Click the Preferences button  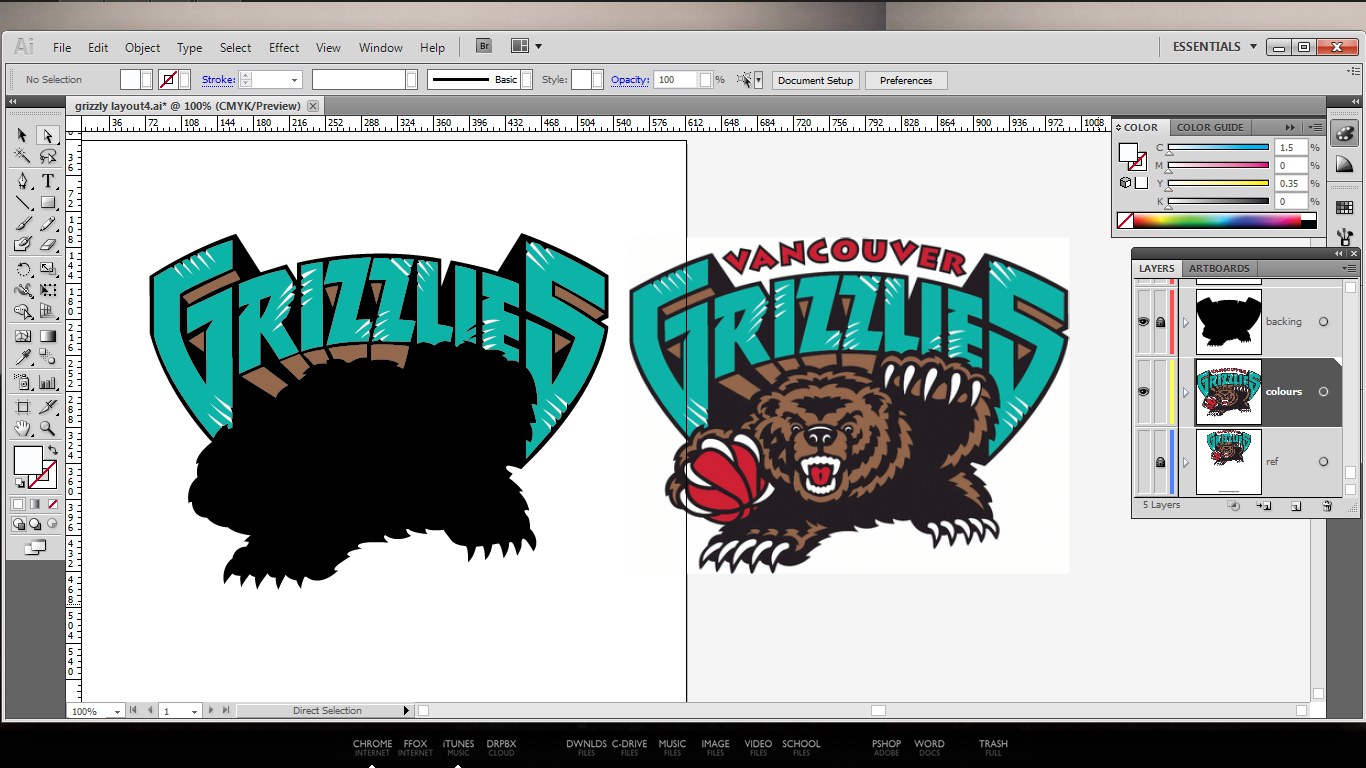tap(906, 80)
